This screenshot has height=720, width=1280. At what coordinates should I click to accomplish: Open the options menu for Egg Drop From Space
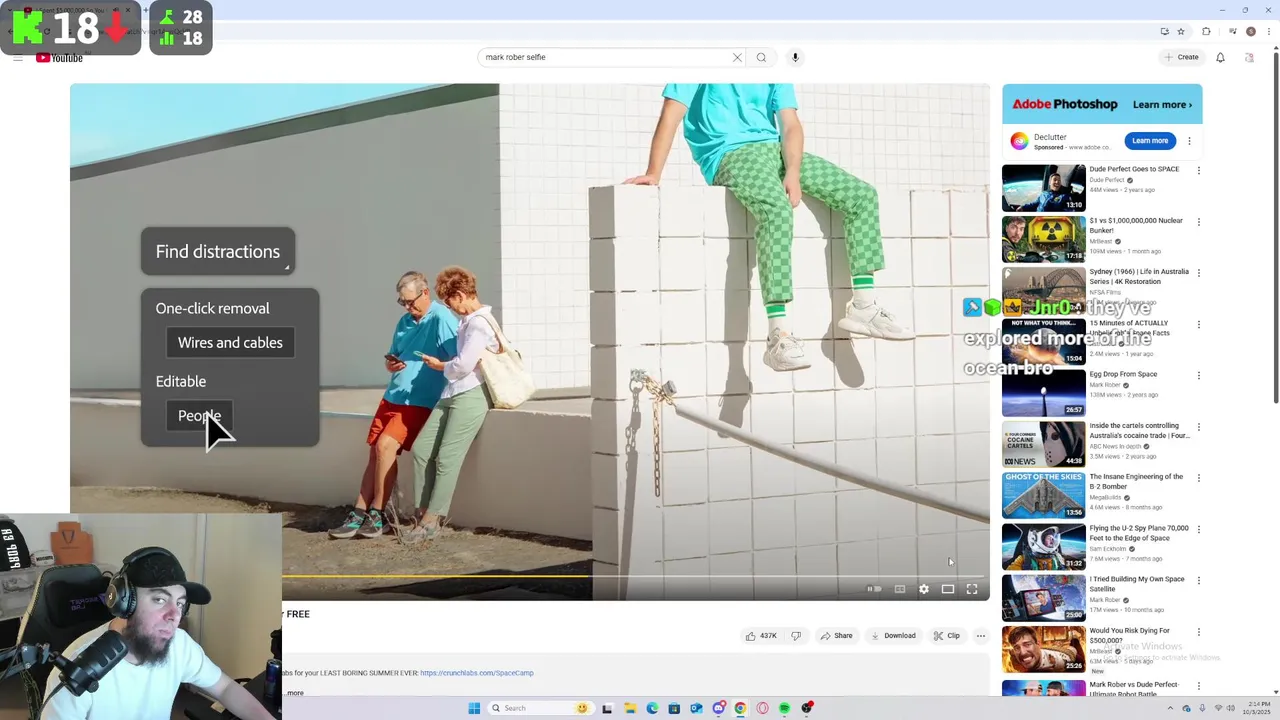coord(1199,375)
